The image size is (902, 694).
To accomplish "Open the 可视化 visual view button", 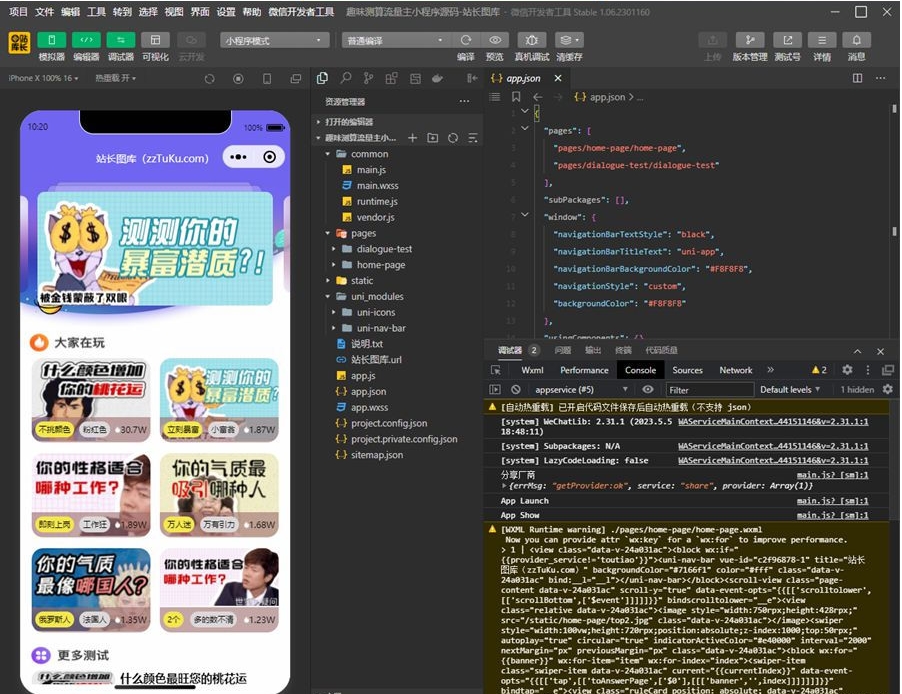I will [155, 40].
